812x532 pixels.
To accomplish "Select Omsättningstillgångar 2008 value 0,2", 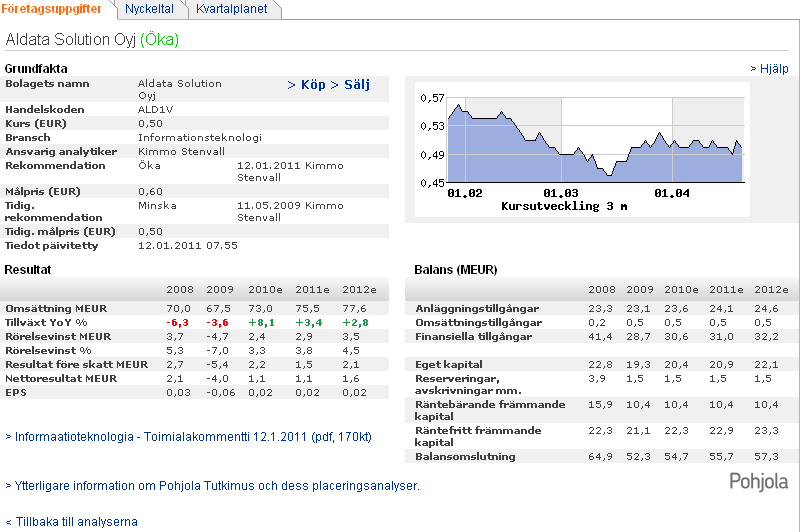I will (x=597, y=322).
